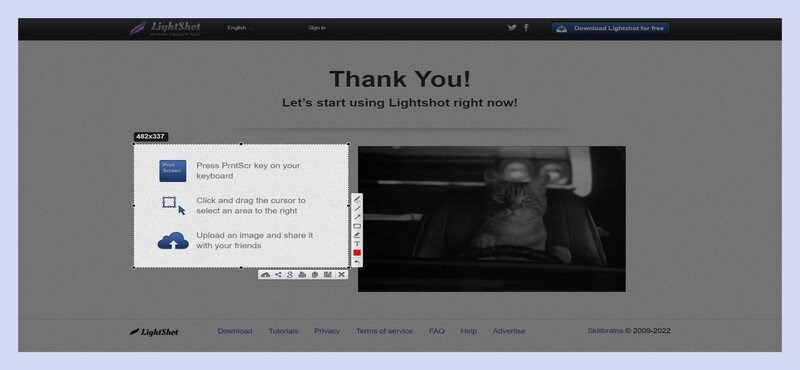Image resolution: width=800 pixels, height=370 pixels.
Task: Click "Let's start using Lightshot right now!" text
Action: [399, 103]
